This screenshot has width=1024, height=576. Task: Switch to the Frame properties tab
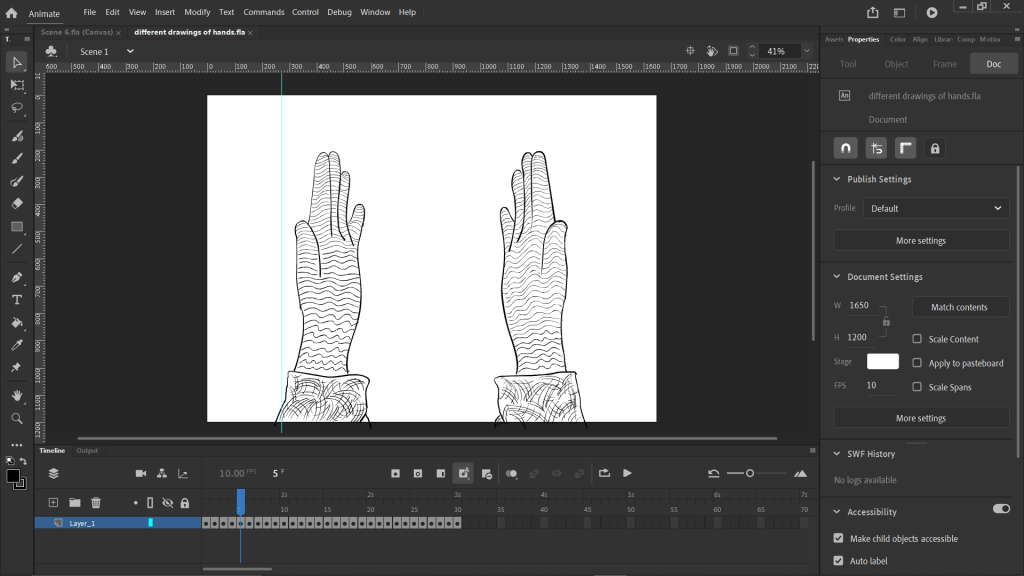coord(944,64)
